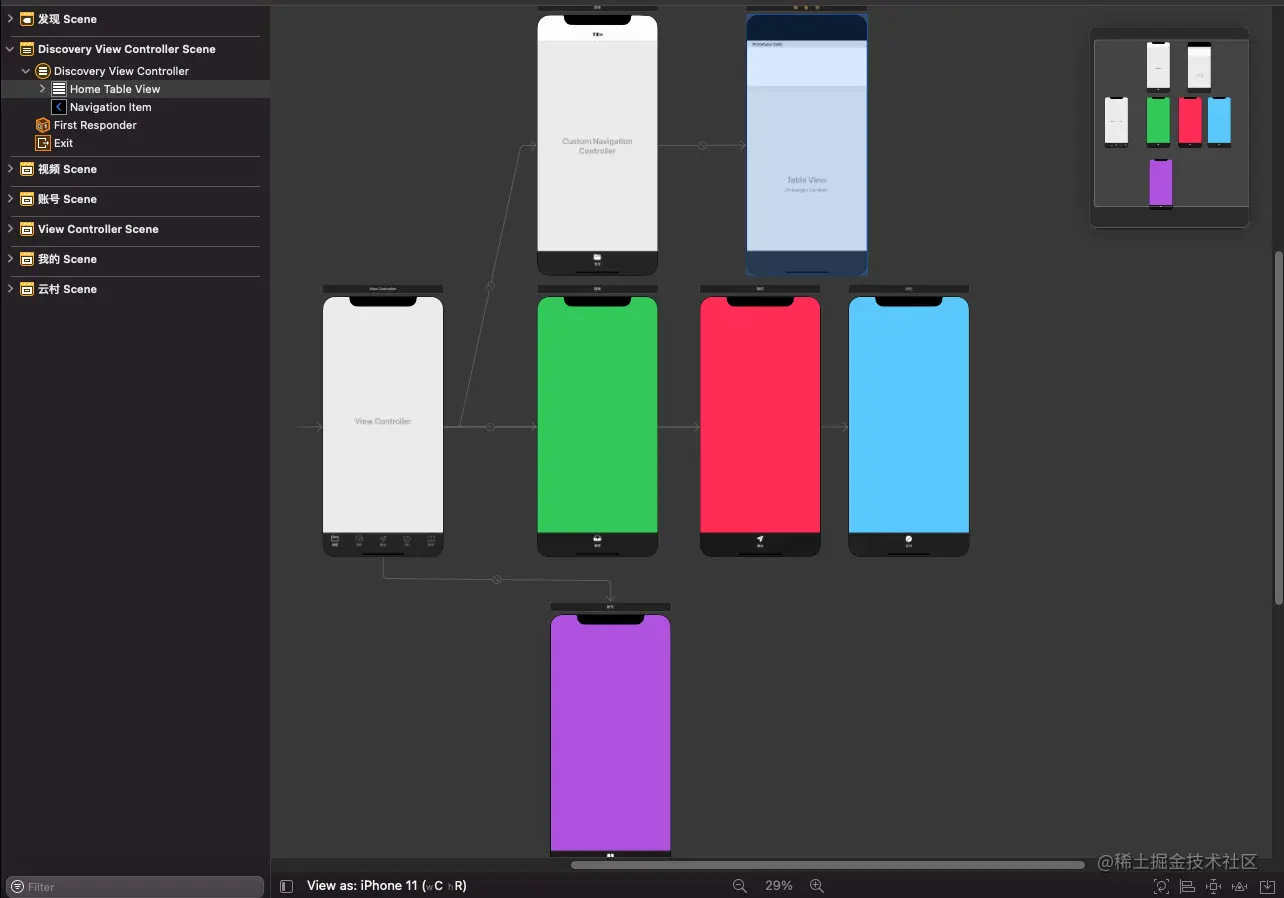Select segue icon on line to purple scene

tap(497, 580)
